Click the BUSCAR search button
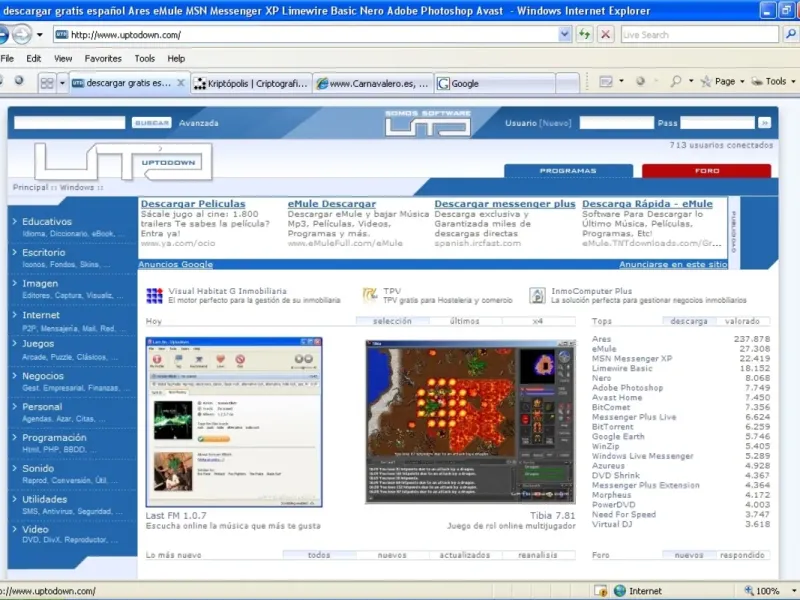This screenshot has width=800, height=600. 151,123
